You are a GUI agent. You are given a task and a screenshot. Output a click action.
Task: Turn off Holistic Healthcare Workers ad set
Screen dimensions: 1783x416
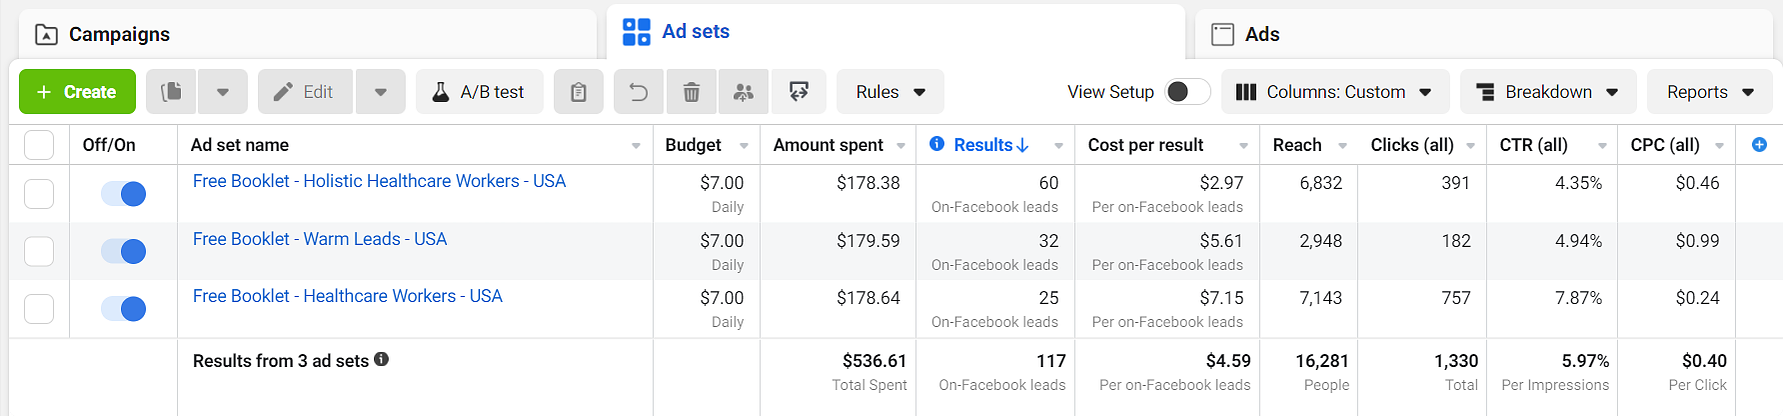(x=124, y=193)
